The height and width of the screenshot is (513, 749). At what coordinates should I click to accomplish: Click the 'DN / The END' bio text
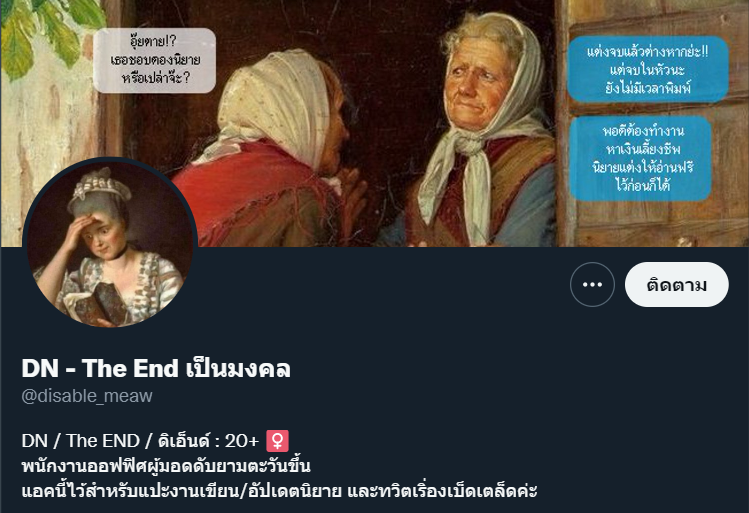(x=81, y=441)
